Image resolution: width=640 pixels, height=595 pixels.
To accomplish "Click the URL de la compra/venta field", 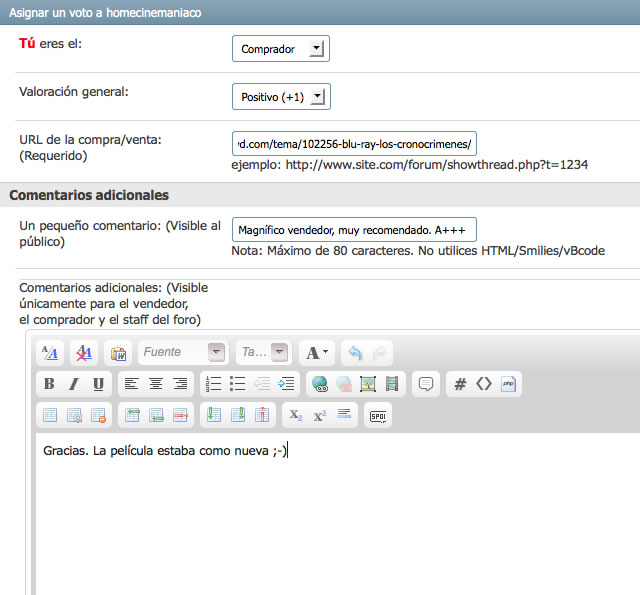I will click(354, 142).
